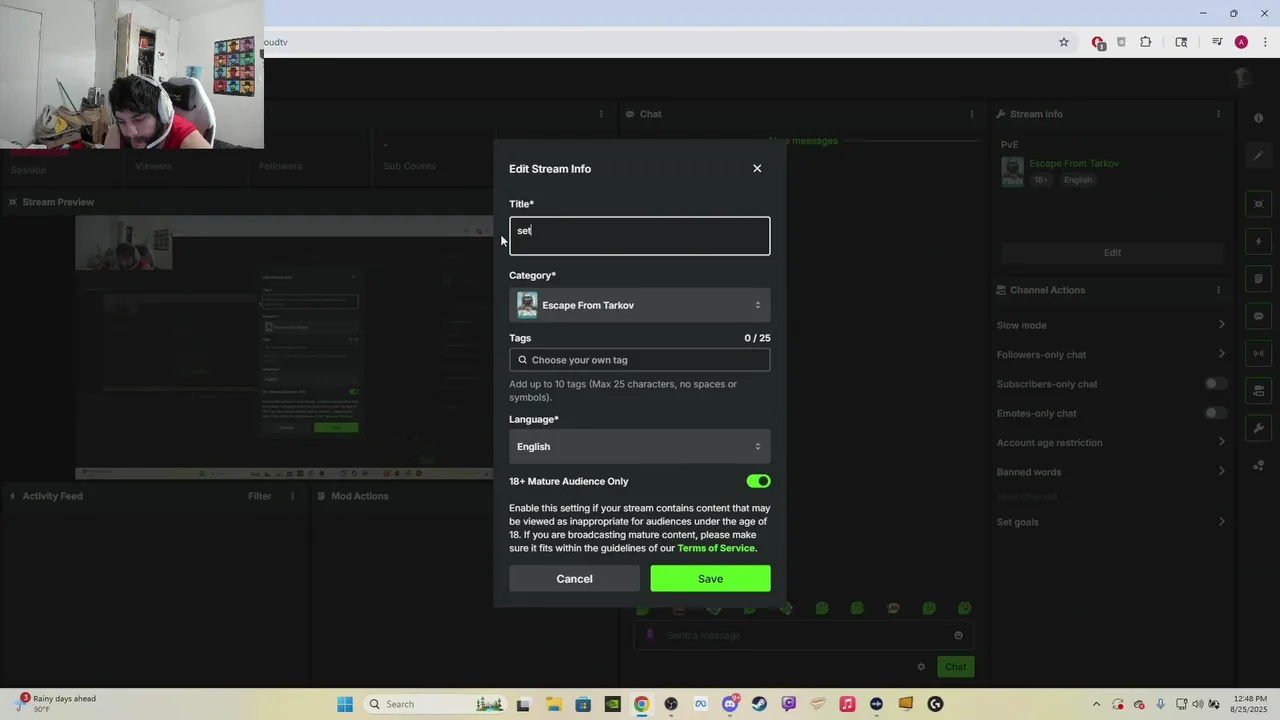Screen dimensions: 1280x720
Task: Open the Category dropdown showing Escape From Tarkov
Action: [639, 305]
